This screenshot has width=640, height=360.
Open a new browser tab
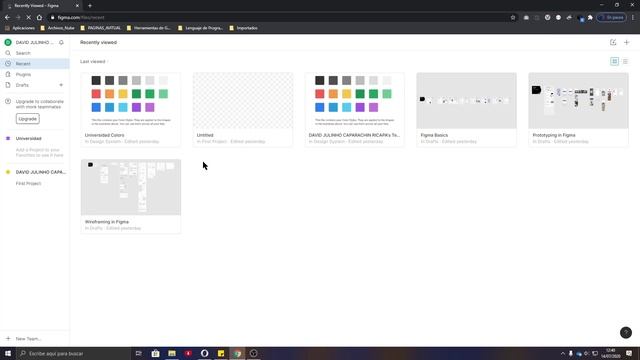tap(90, 6)
